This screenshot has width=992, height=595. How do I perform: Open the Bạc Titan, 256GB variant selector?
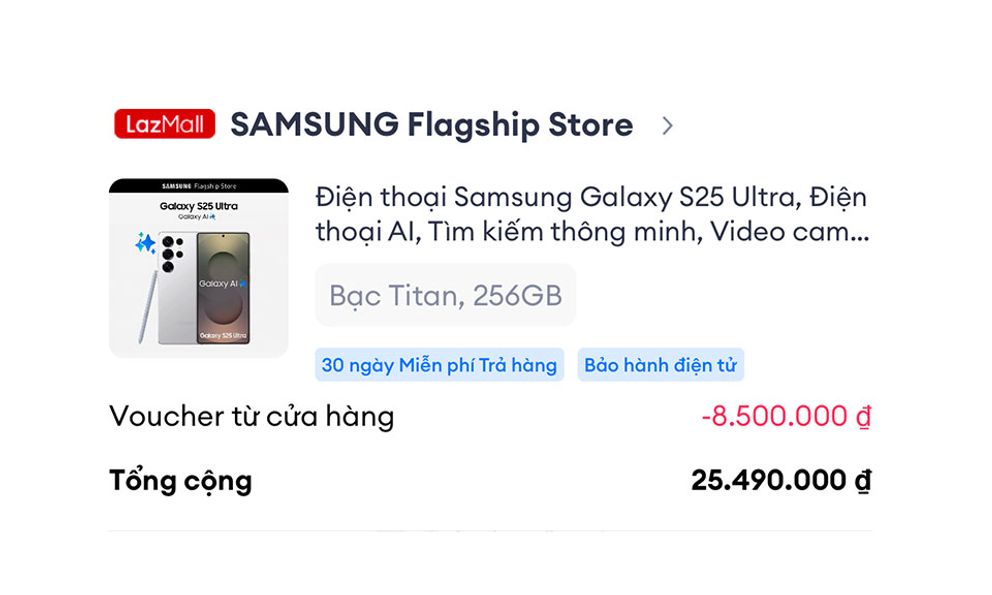click(445, 295)
